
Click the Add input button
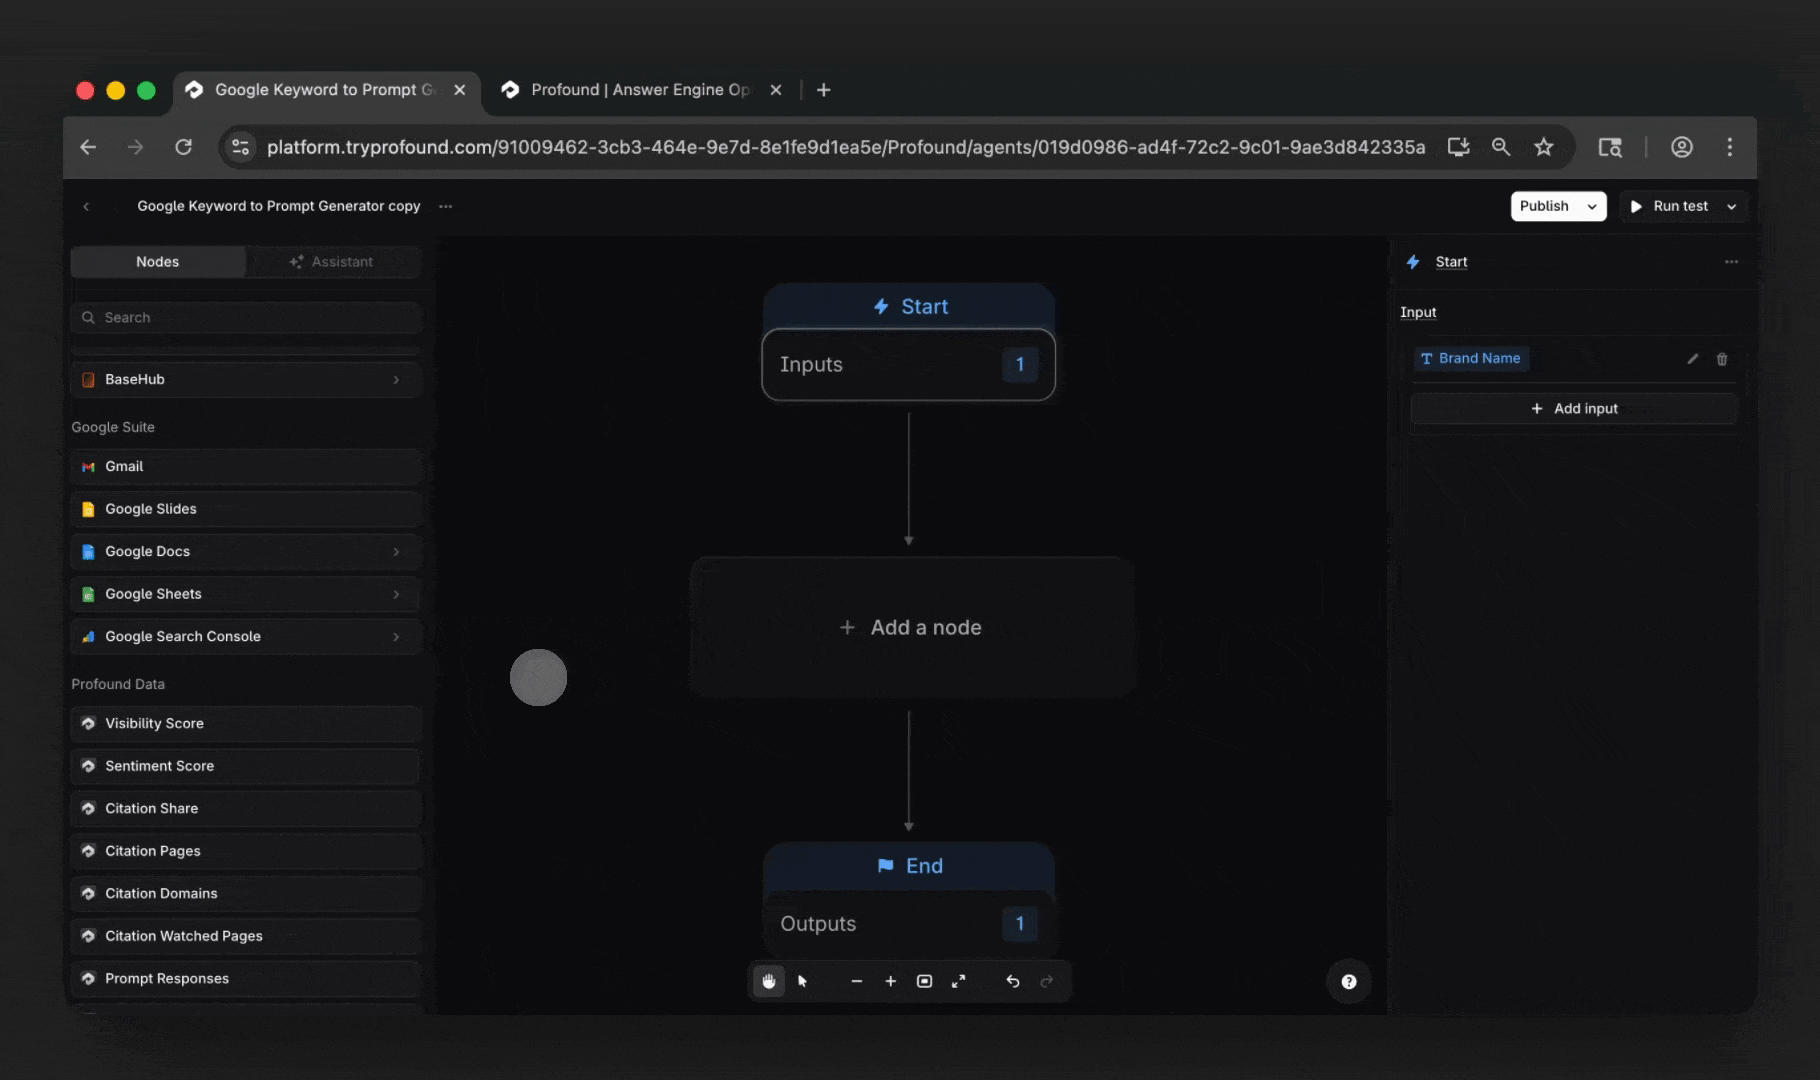tap(1574, 409)
